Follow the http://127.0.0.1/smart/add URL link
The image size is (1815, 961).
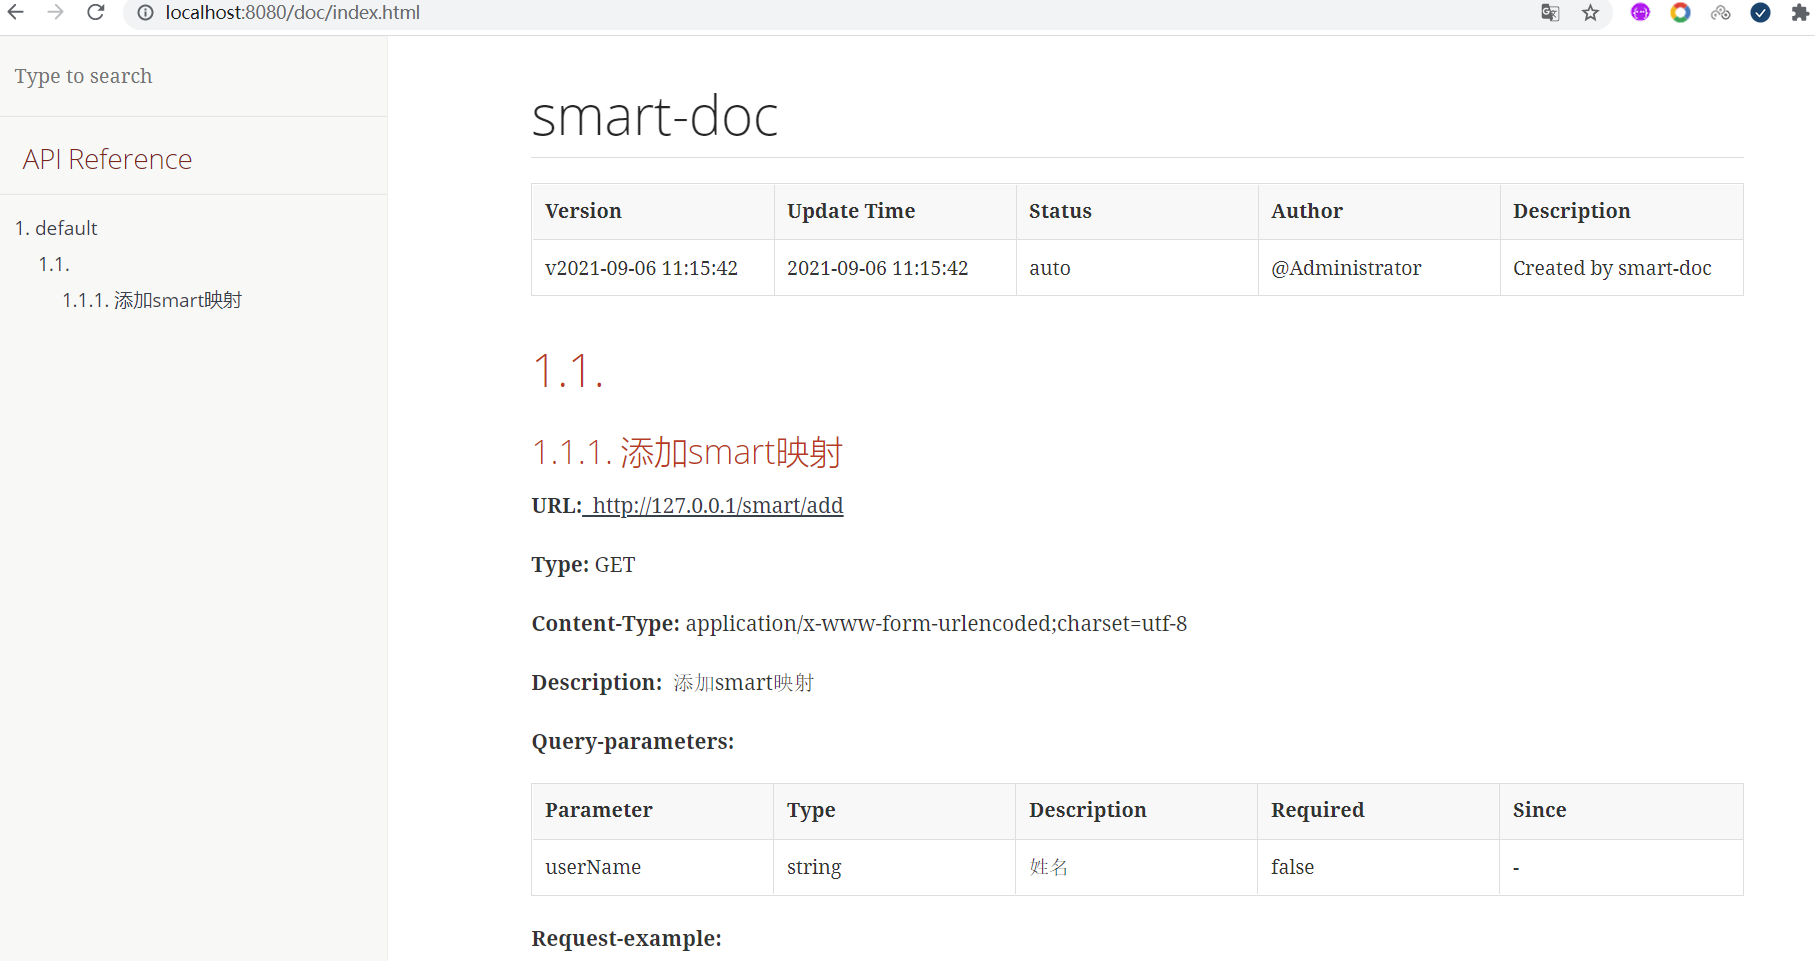718,506
